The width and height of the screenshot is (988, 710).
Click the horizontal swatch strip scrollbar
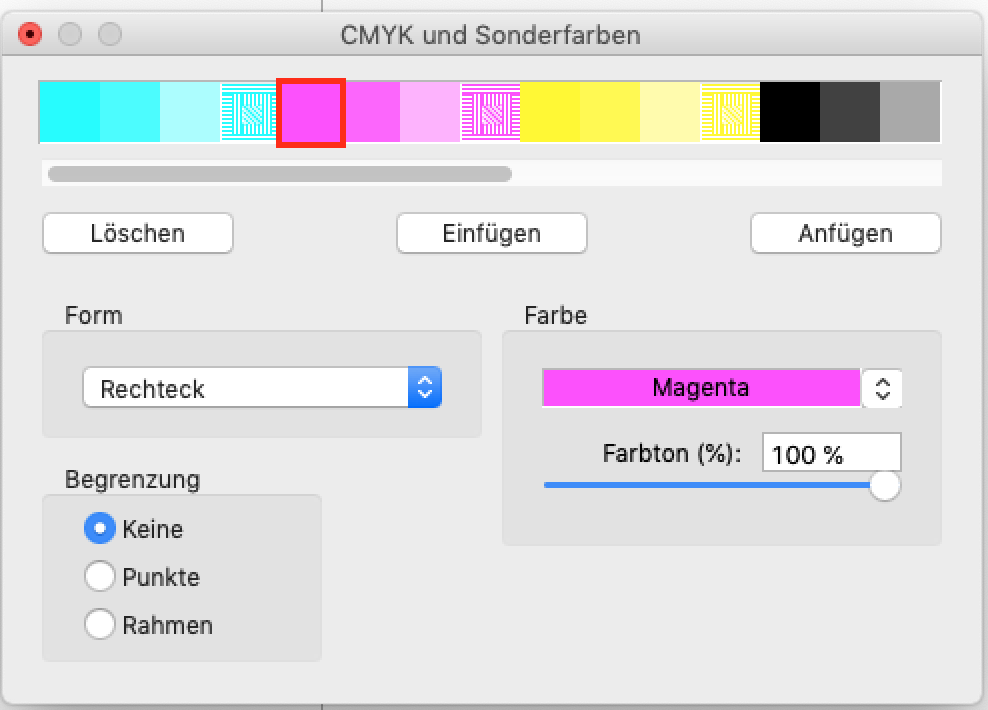coord(280,174)
